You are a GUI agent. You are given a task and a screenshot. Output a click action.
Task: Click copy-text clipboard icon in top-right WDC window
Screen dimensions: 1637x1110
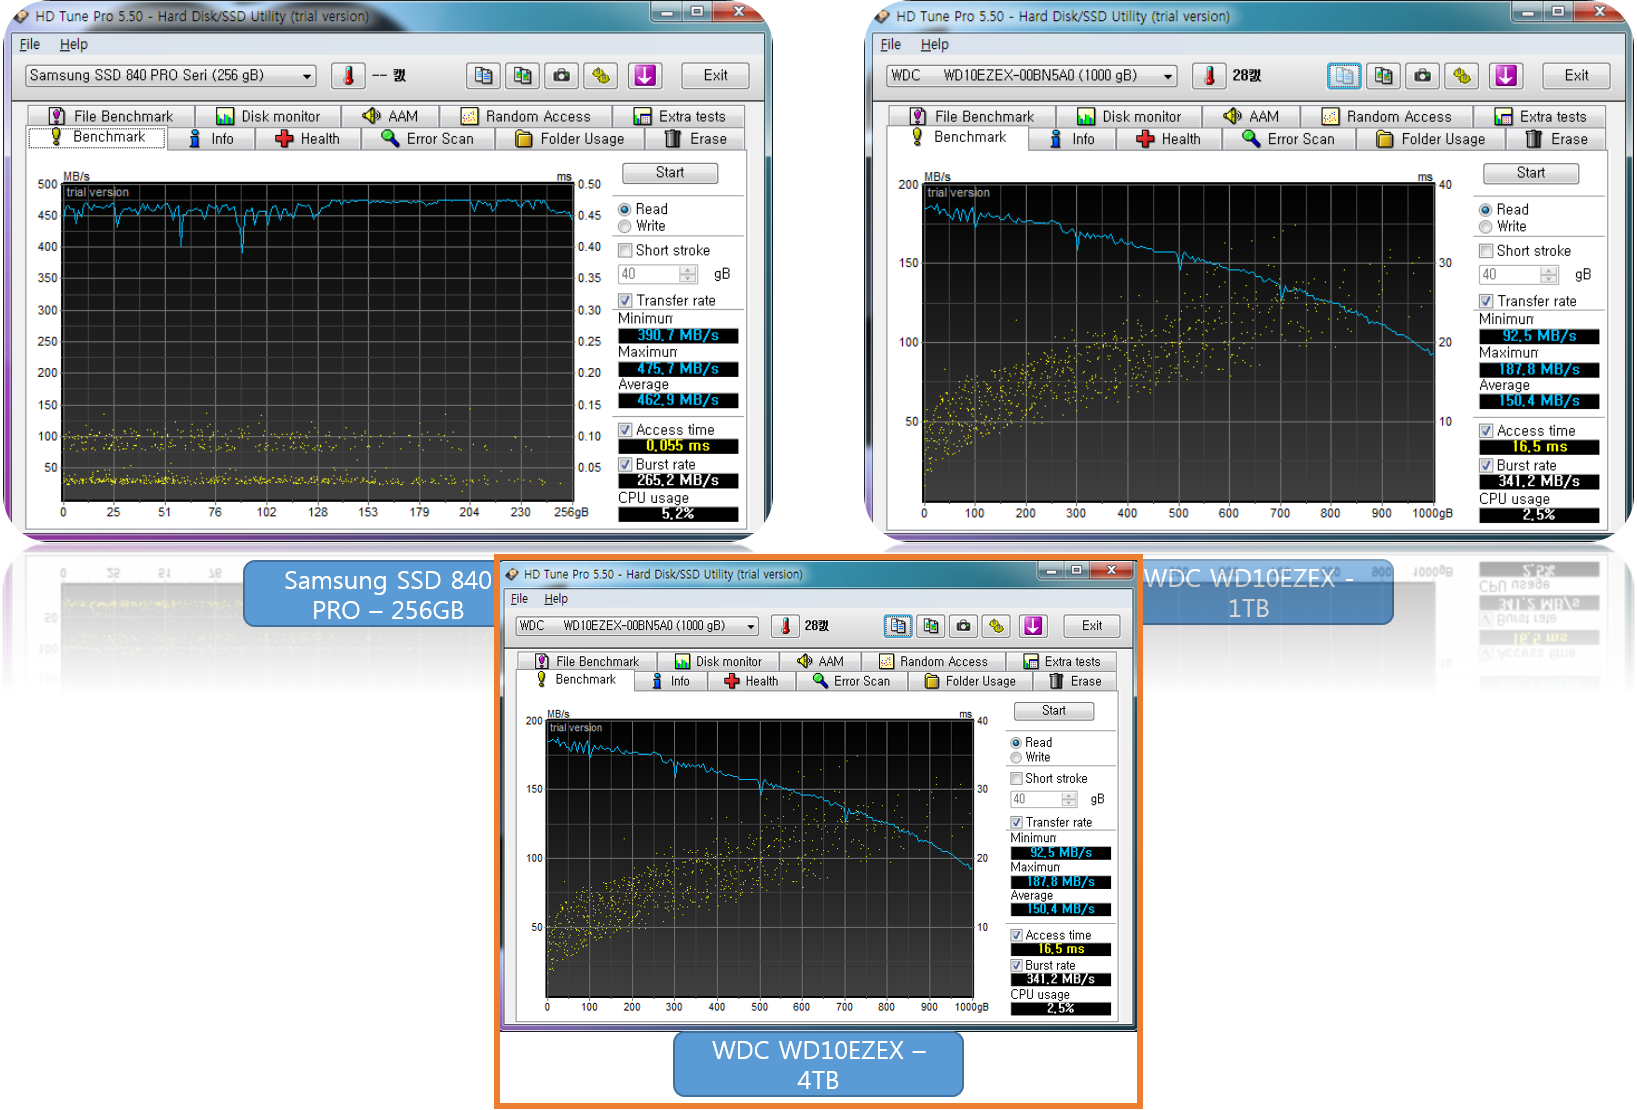[1343, 76]
